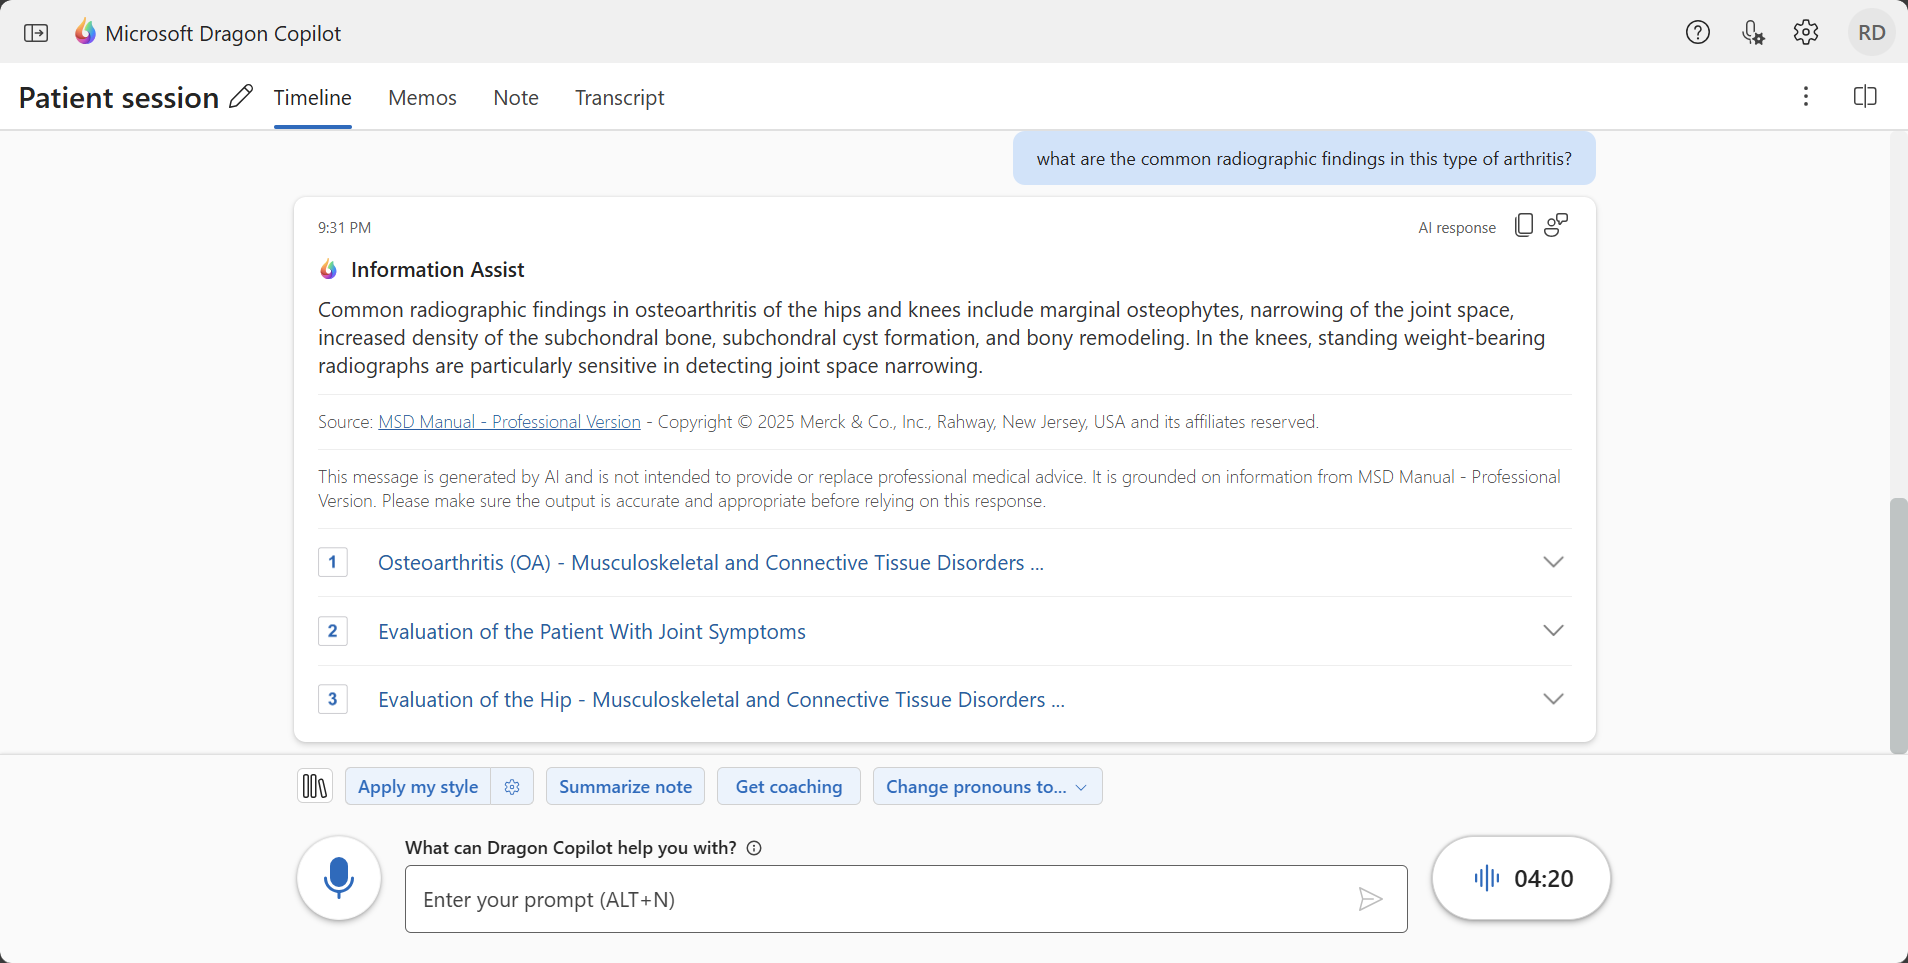Start dictation with the large microphone button

click(339, 878)
